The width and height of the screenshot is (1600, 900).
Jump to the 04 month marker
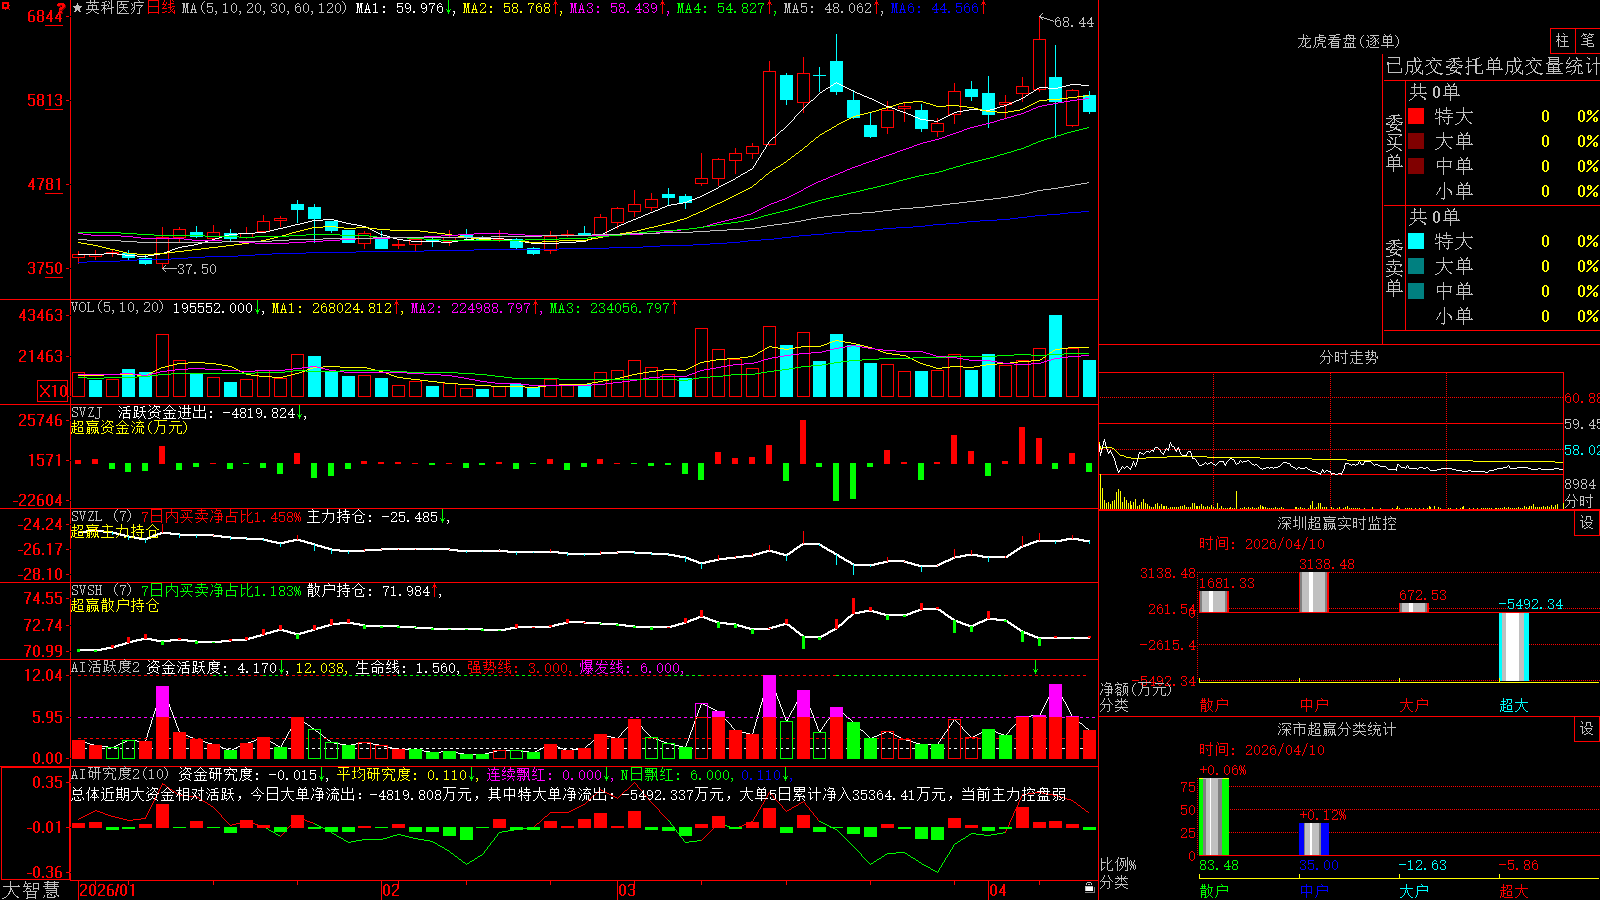tap(997, 890)
